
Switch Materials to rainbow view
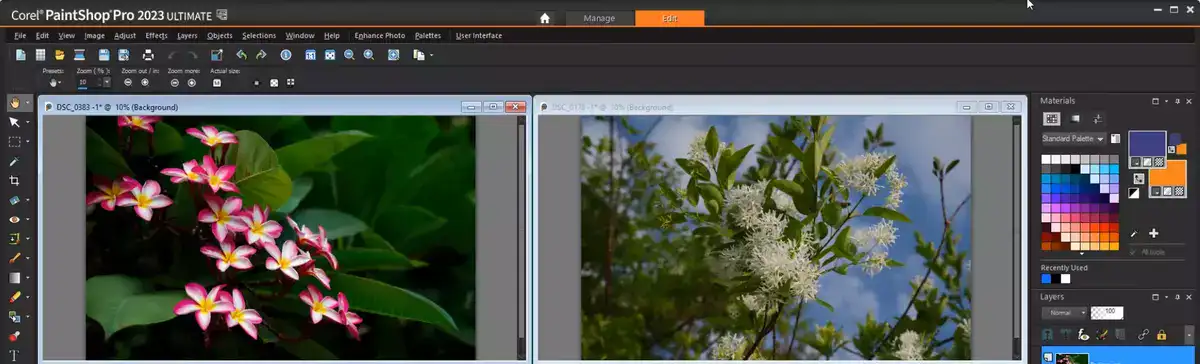coord(1076,118)
